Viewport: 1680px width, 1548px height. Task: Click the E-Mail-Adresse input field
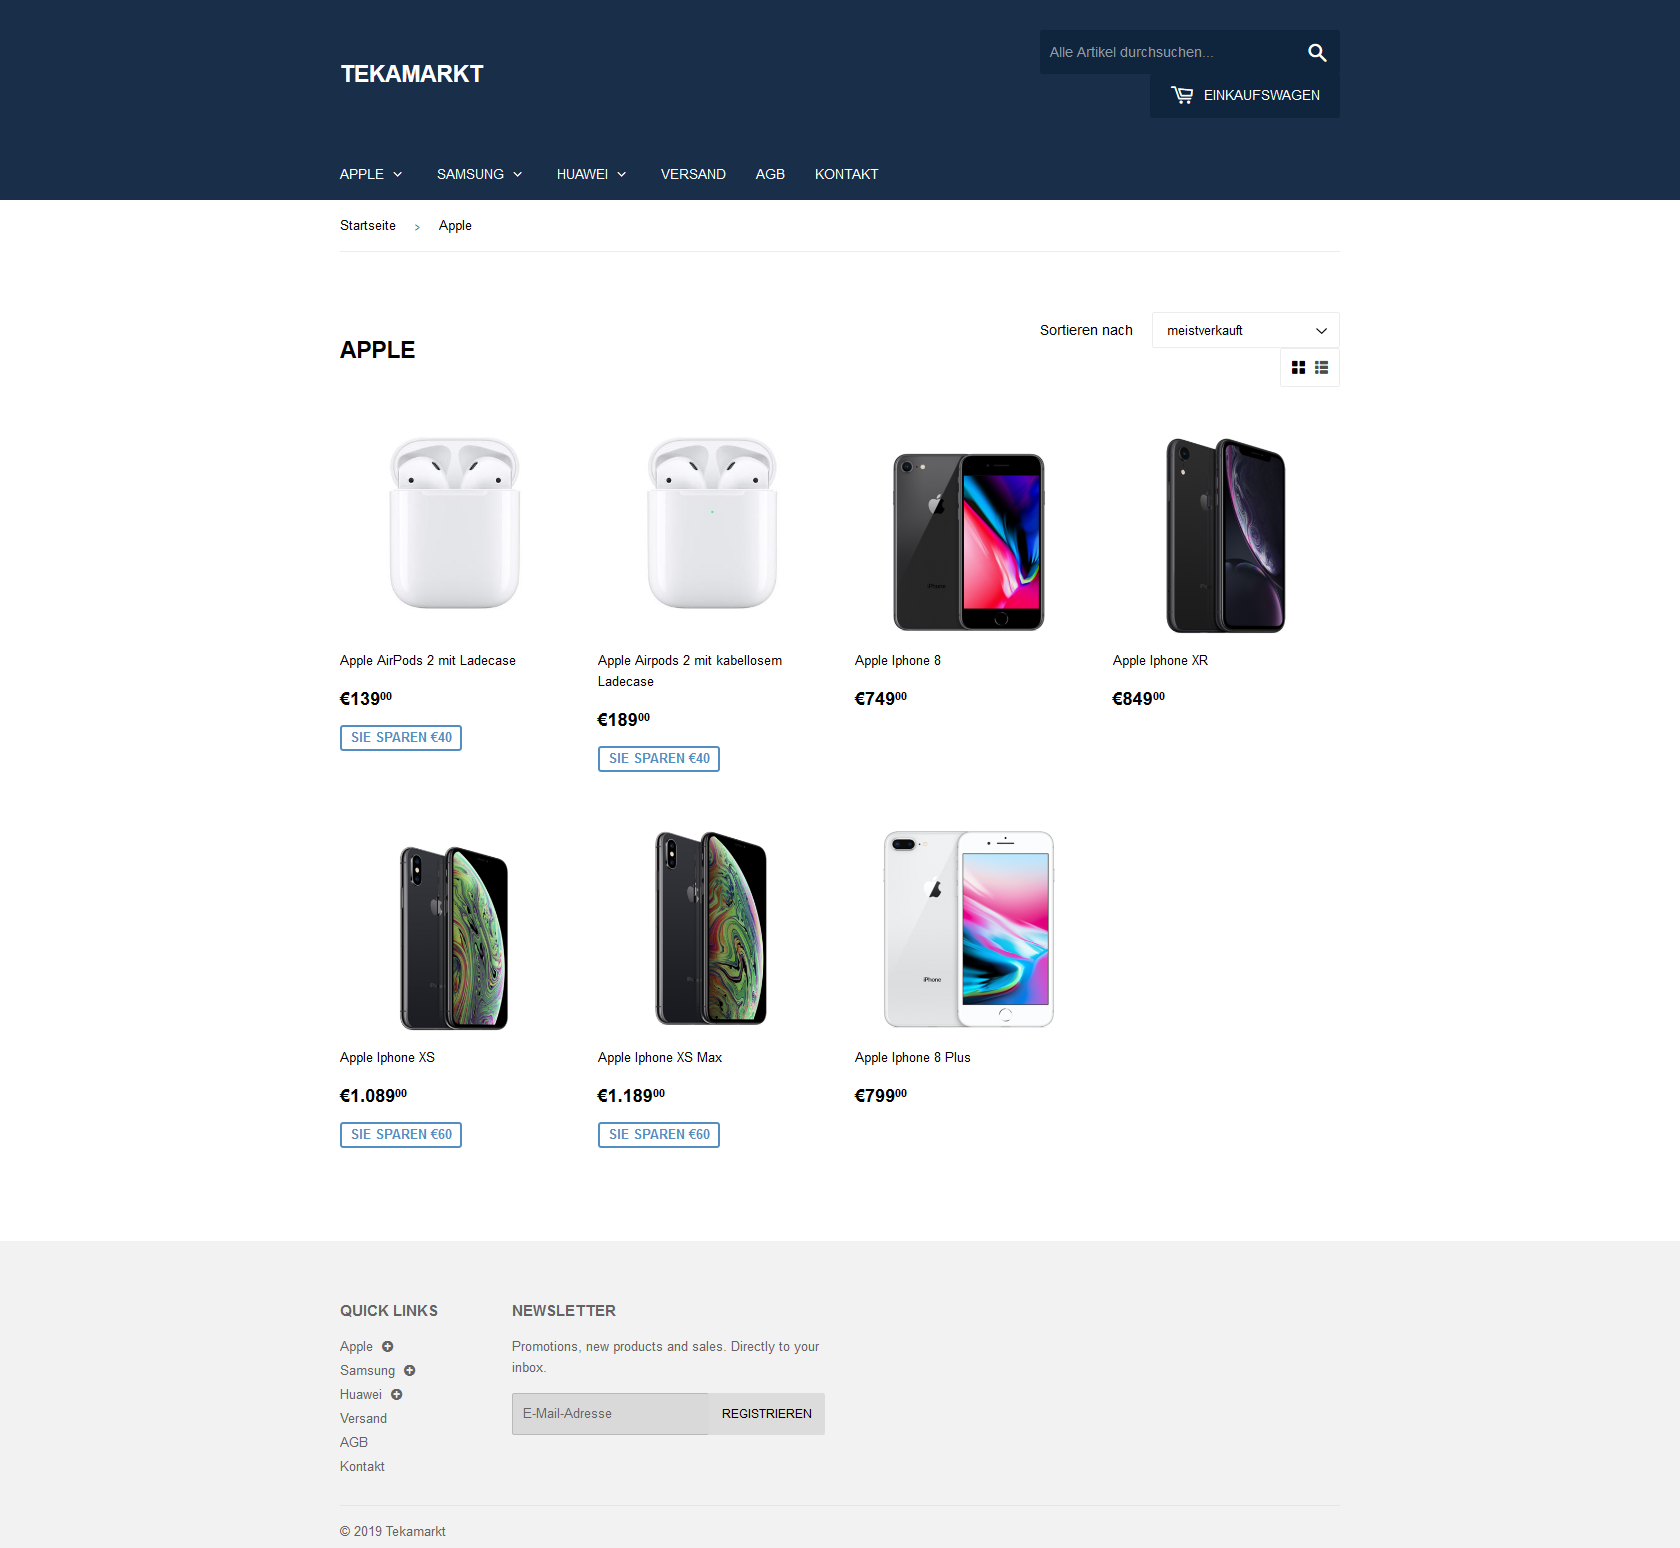click(x=610, y=1414)
